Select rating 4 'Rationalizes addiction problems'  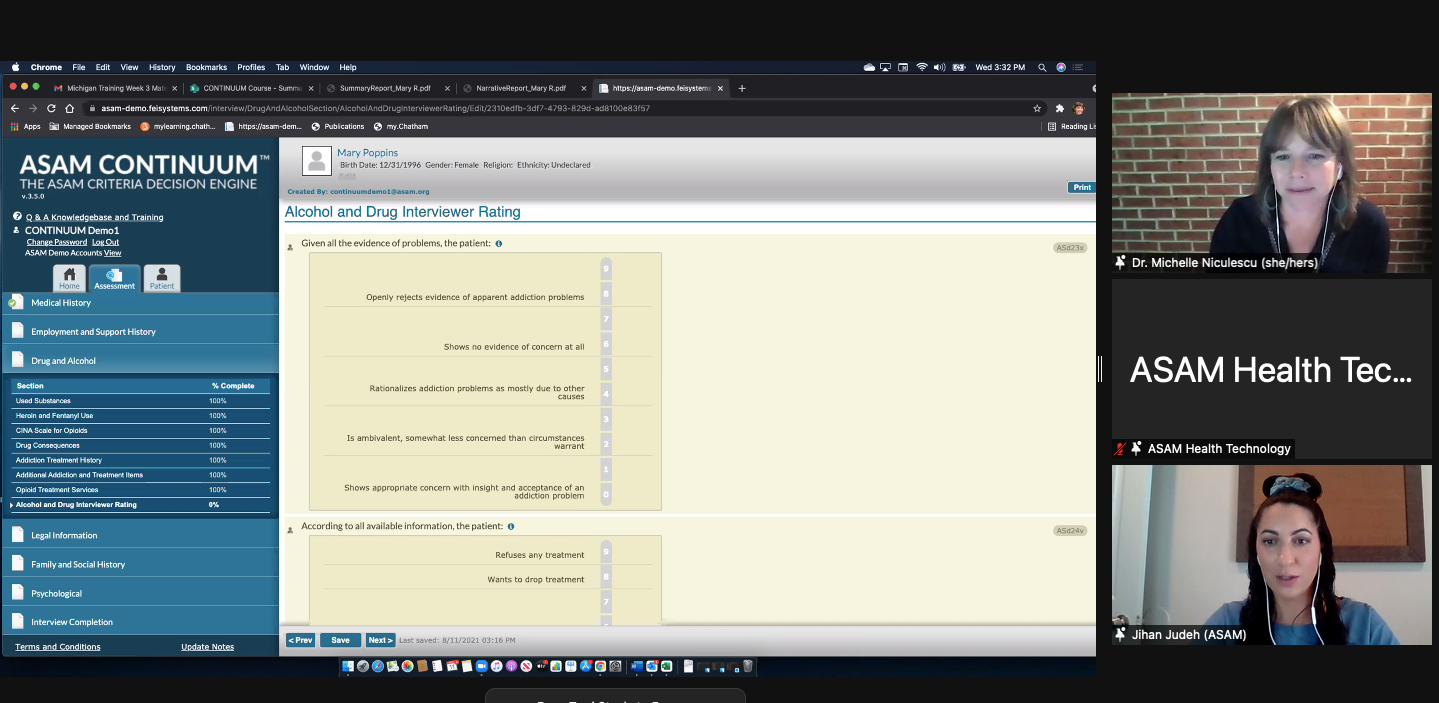click(606, 394)
